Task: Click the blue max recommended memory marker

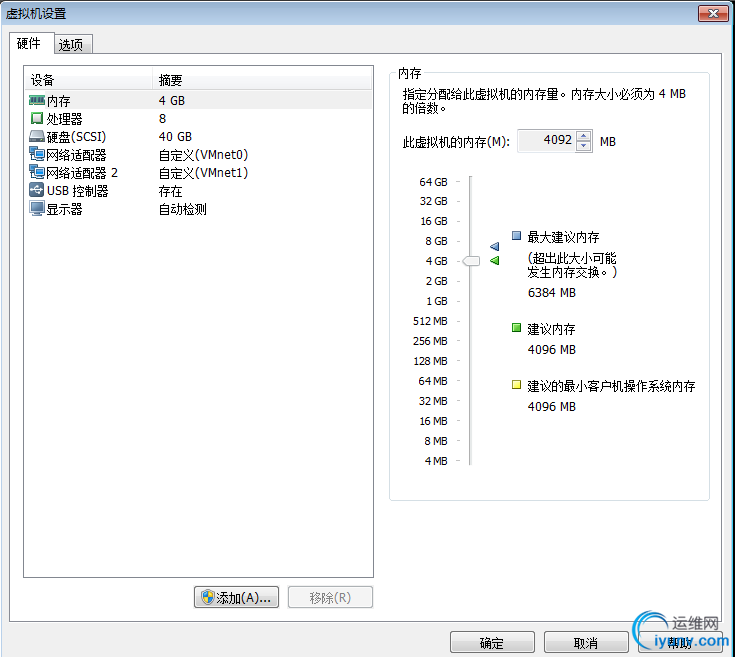Action: (x=495, y=246)
